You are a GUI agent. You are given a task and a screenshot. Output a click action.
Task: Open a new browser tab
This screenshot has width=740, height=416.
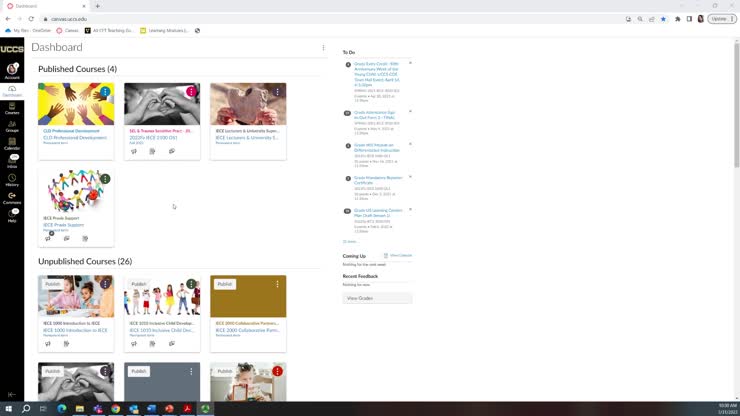(x=98, y=6)
